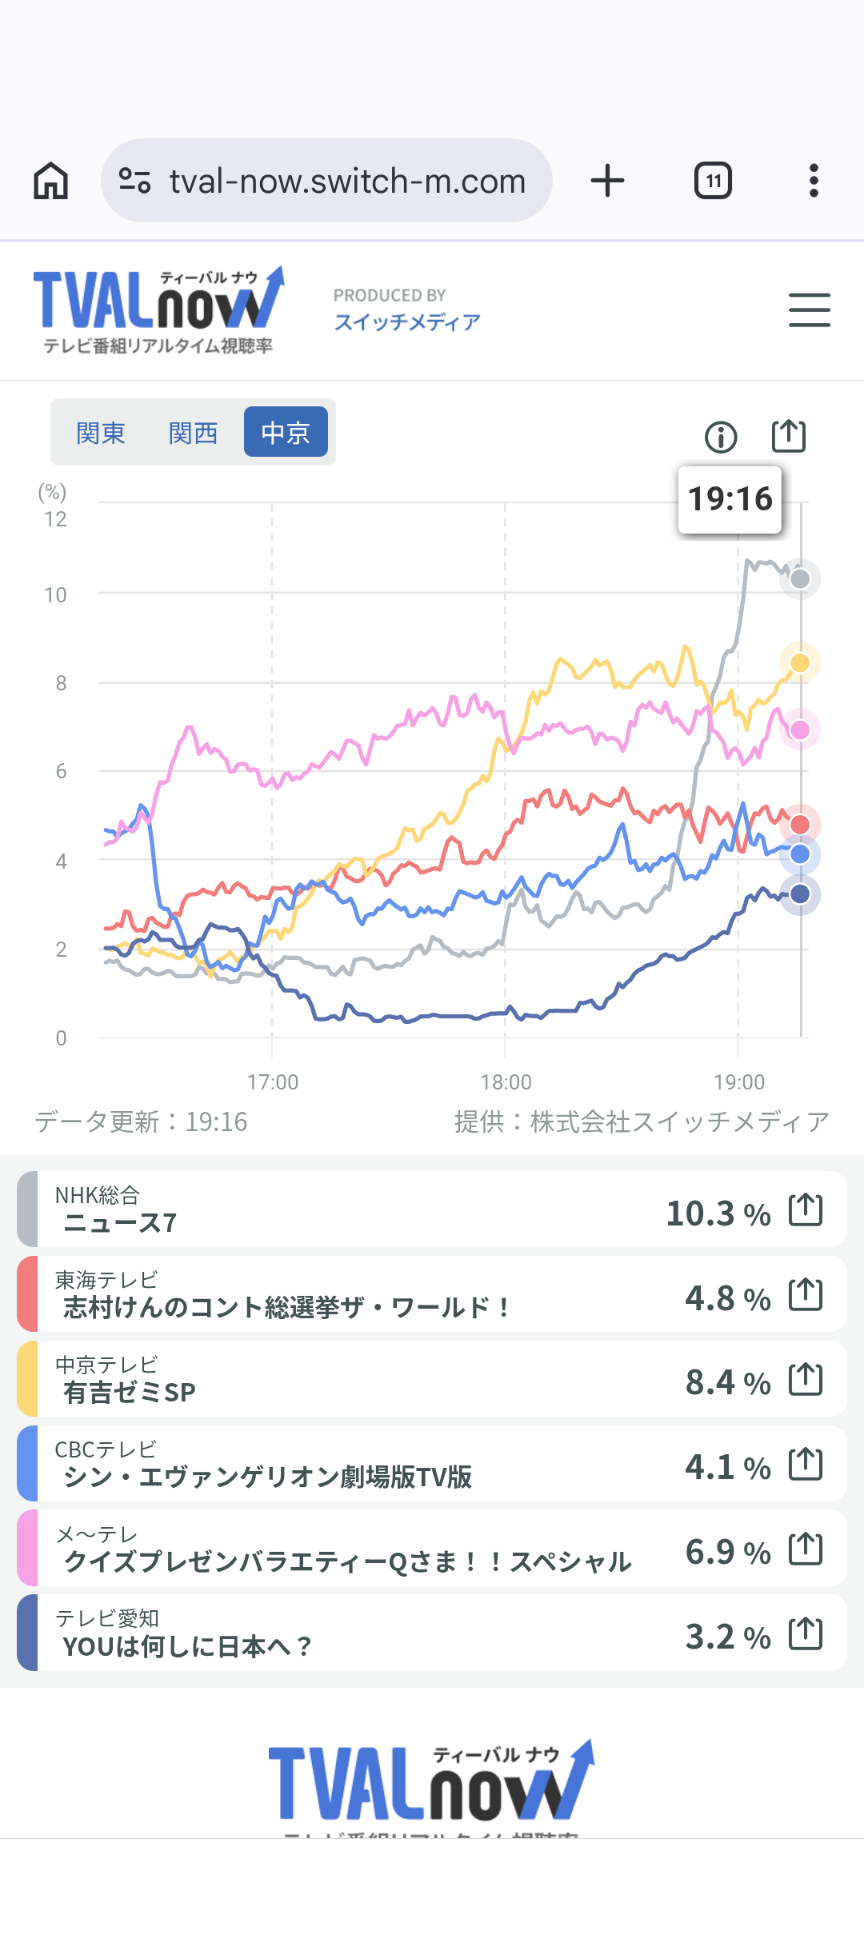Open the browser three-dot menu
The height and width of the screenshot is (1939, 864).
pos(814,181)
